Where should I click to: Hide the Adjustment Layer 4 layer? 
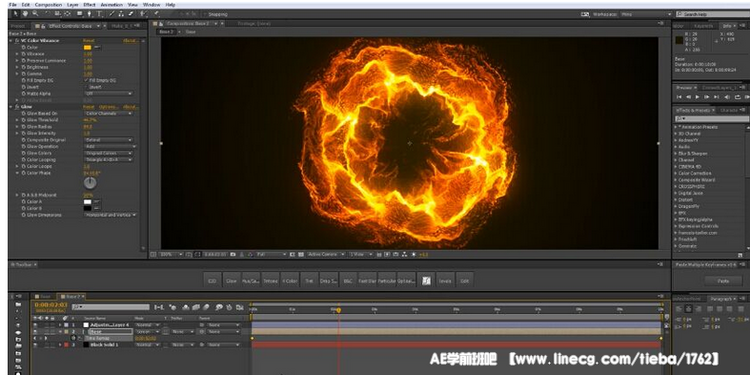click(x=35, y=325)
